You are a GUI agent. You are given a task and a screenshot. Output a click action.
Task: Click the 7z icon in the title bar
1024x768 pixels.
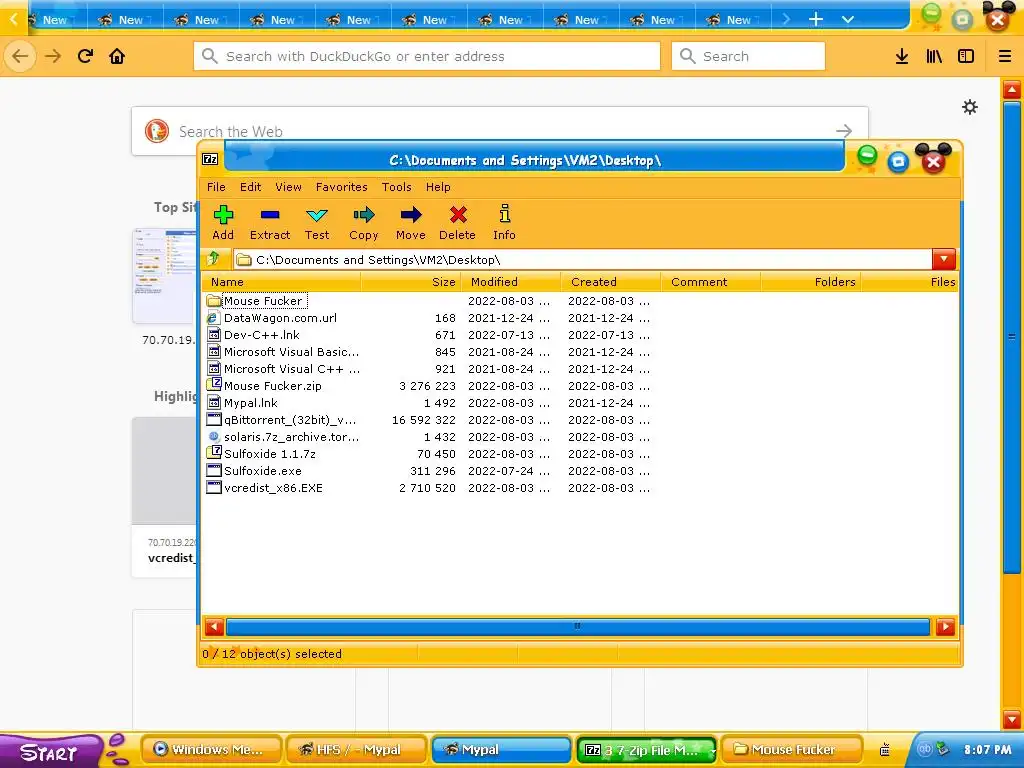pos(210,159)
